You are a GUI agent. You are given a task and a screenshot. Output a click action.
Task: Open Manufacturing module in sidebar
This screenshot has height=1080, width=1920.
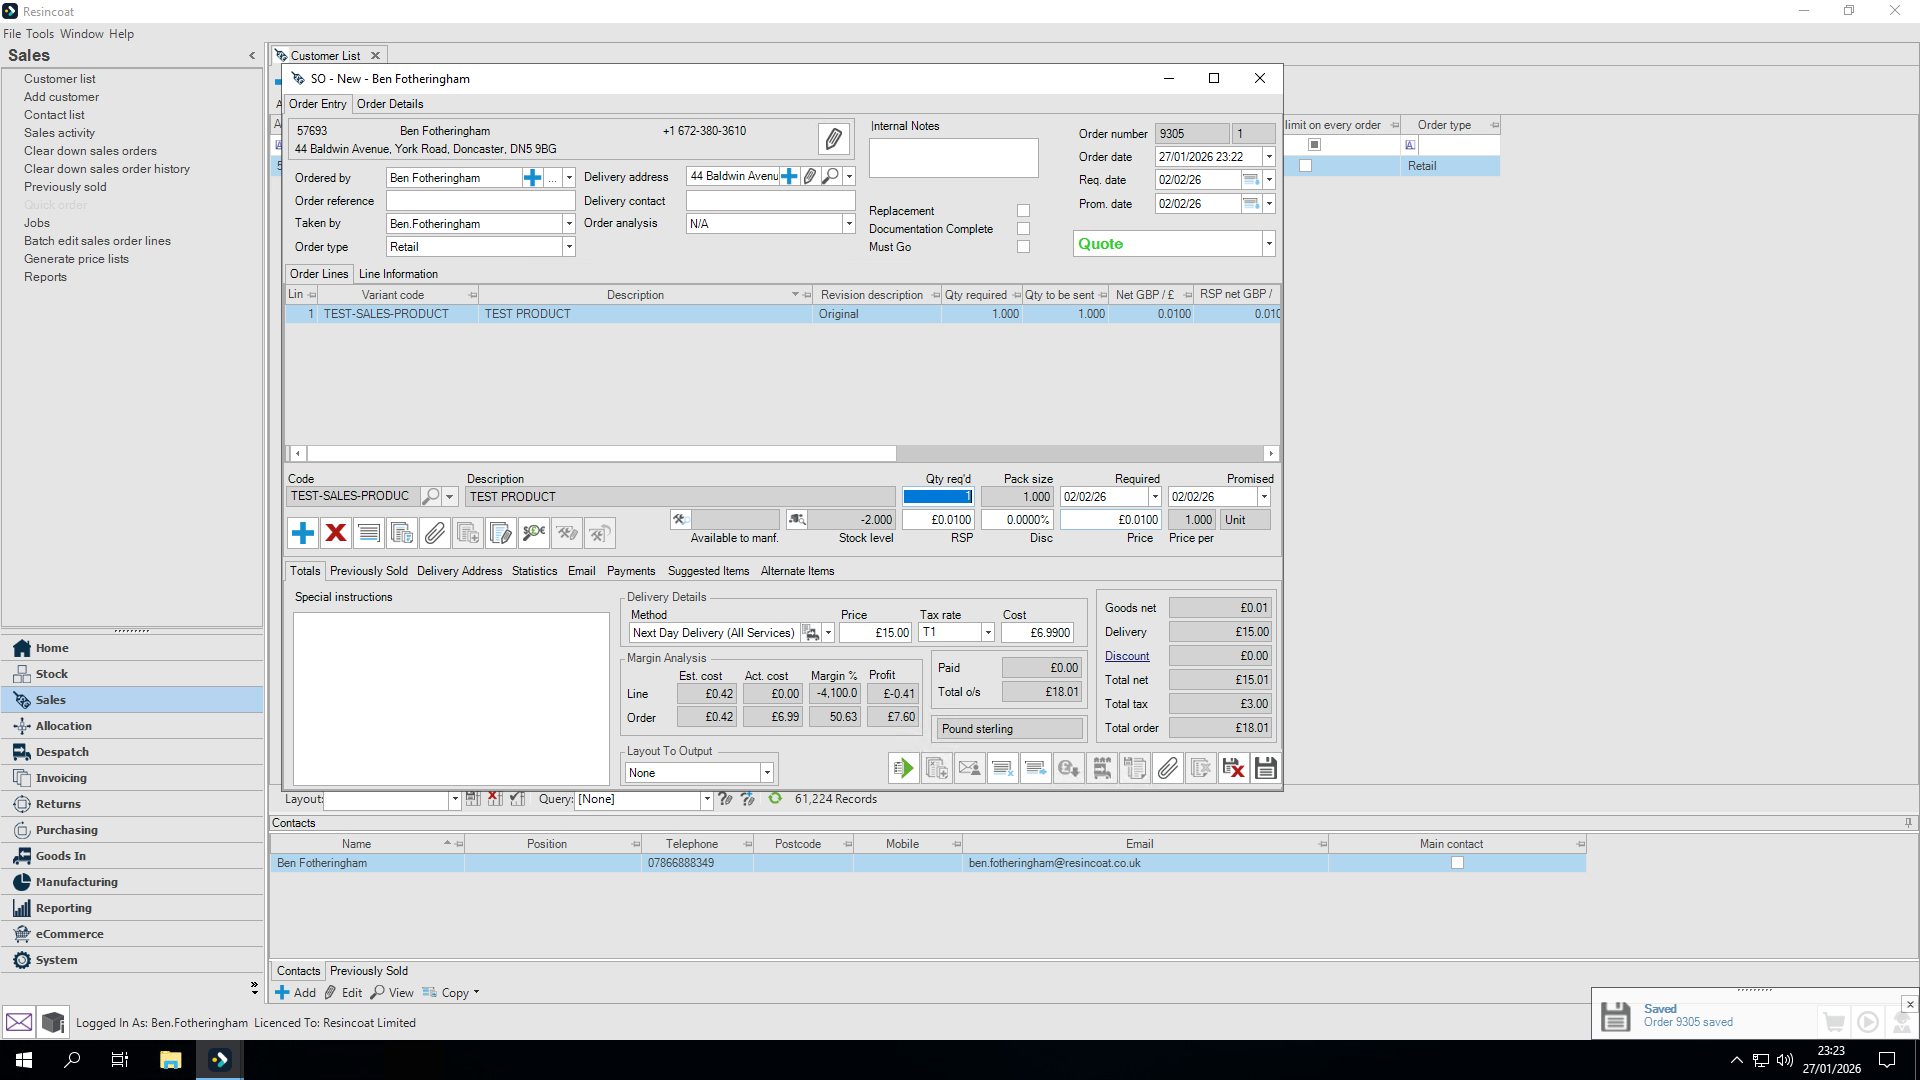(76, 882)
